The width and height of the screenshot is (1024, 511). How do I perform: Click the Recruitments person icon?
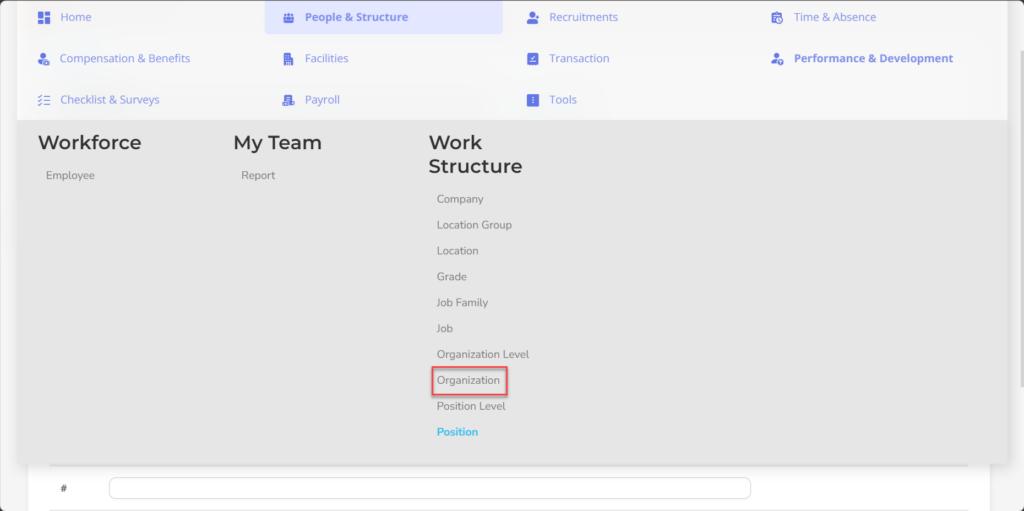(533, 18)
